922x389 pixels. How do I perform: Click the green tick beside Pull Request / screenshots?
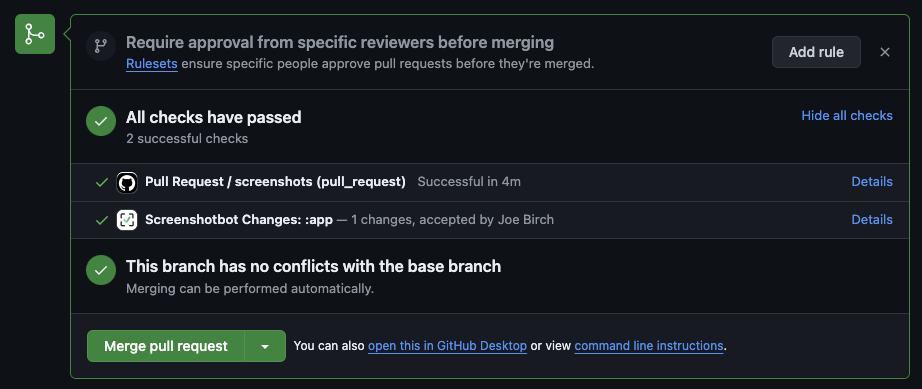pyautogui.click(x=102, y=182)
